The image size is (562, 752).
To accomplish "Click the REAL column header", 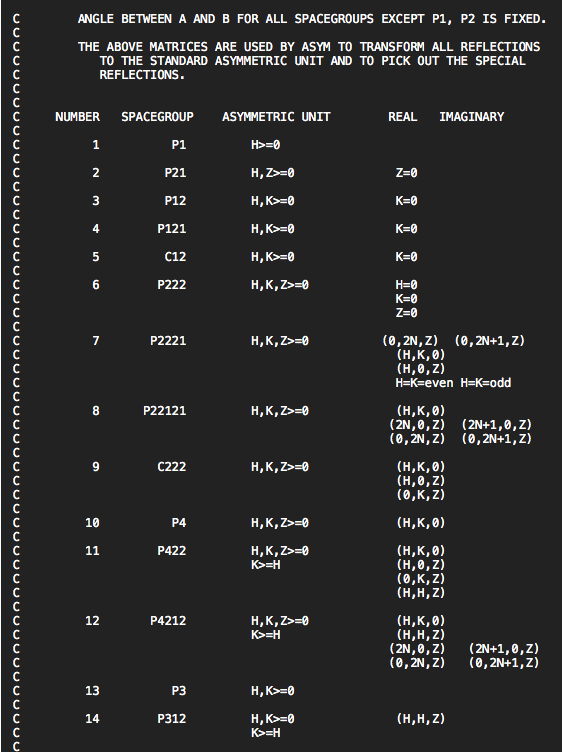I will pyautogui.click(x=402, y=117).
